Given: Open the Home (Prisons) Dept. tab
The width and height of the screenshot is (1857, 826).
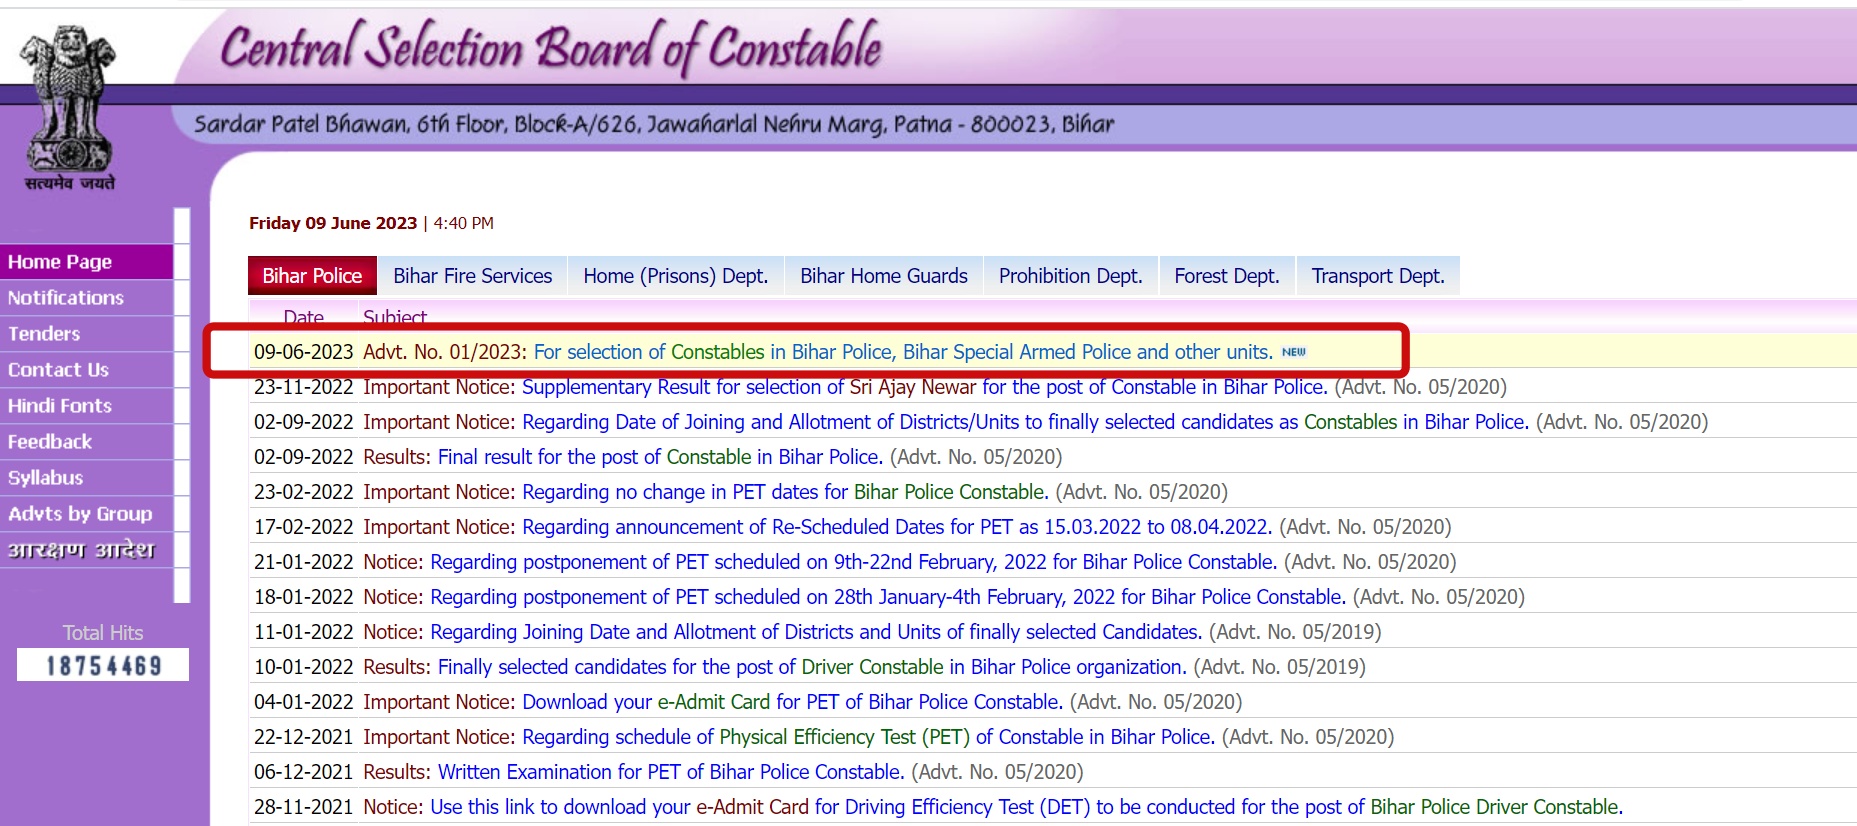Looking at the screenshot, I should (x=675, y=276).
